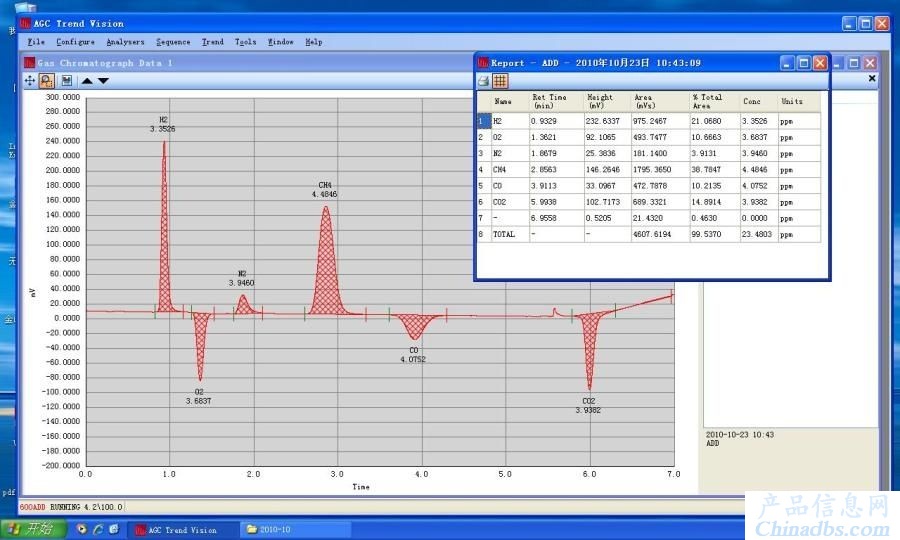Image resolution: width=900 pixels, height=540 pixels.
Task: Select the TOTAL row name cell
Action: coord(510,234)
